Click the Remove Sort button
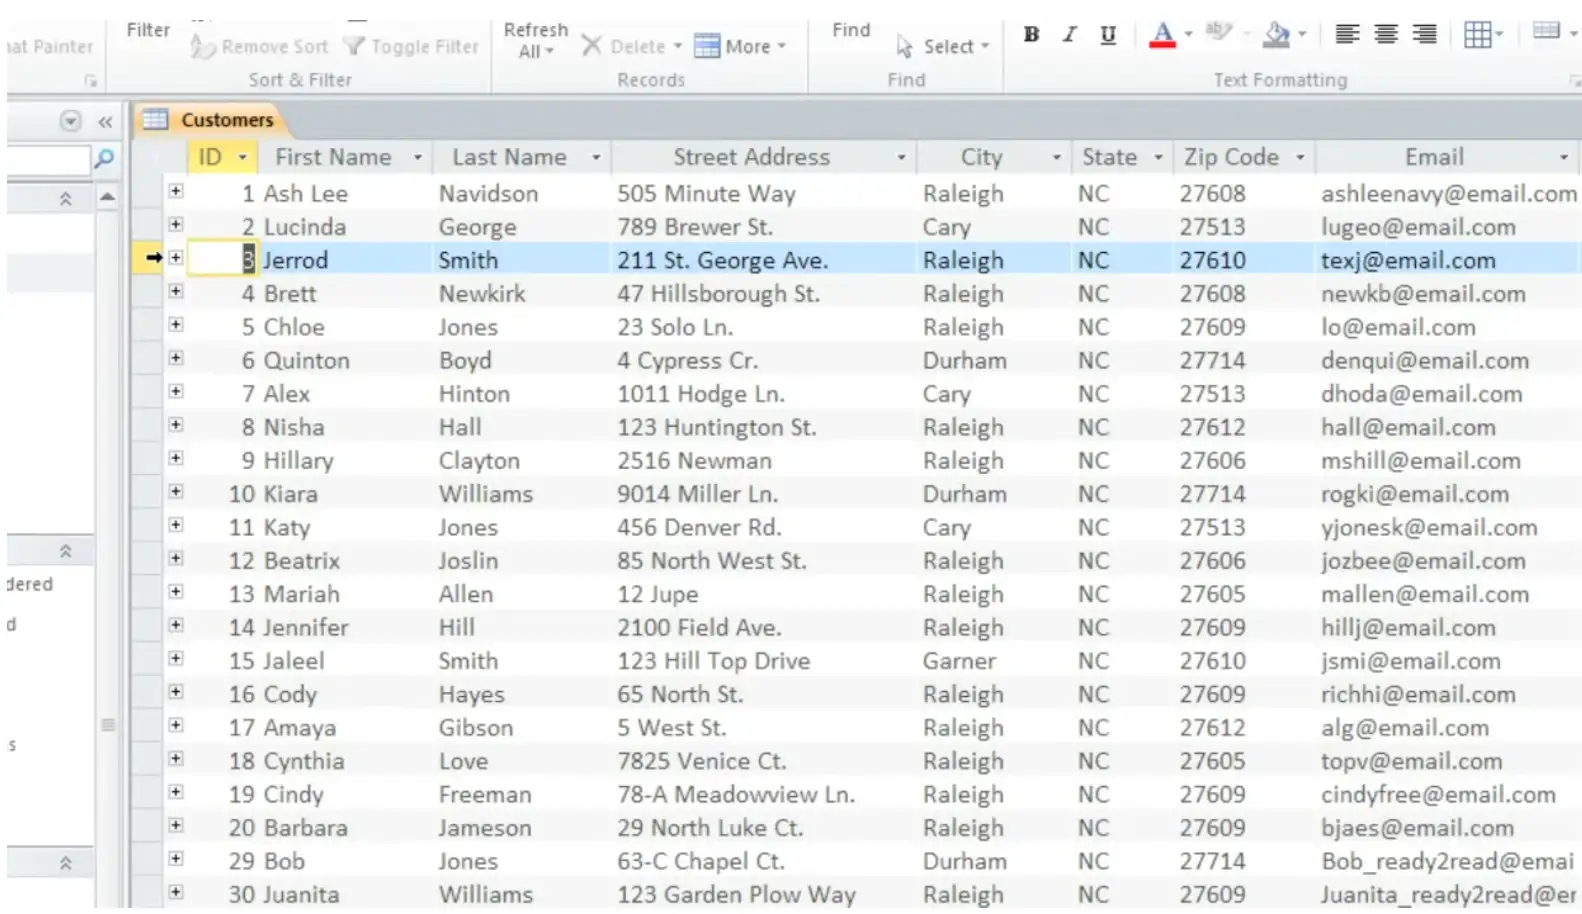Image resolution: width=1582 pixels, height=914 pixels. 260,47
